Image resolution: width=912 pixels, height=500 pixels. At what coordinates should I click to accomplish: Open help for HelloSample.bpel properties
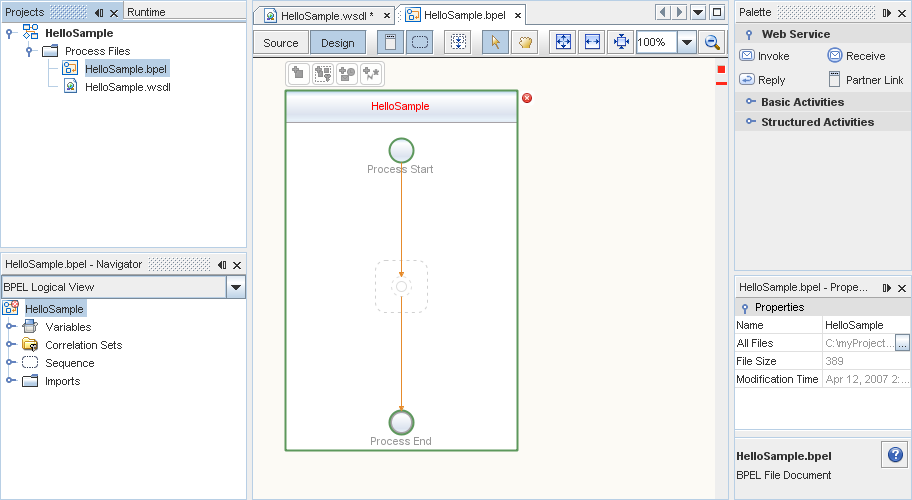point(894,455)
